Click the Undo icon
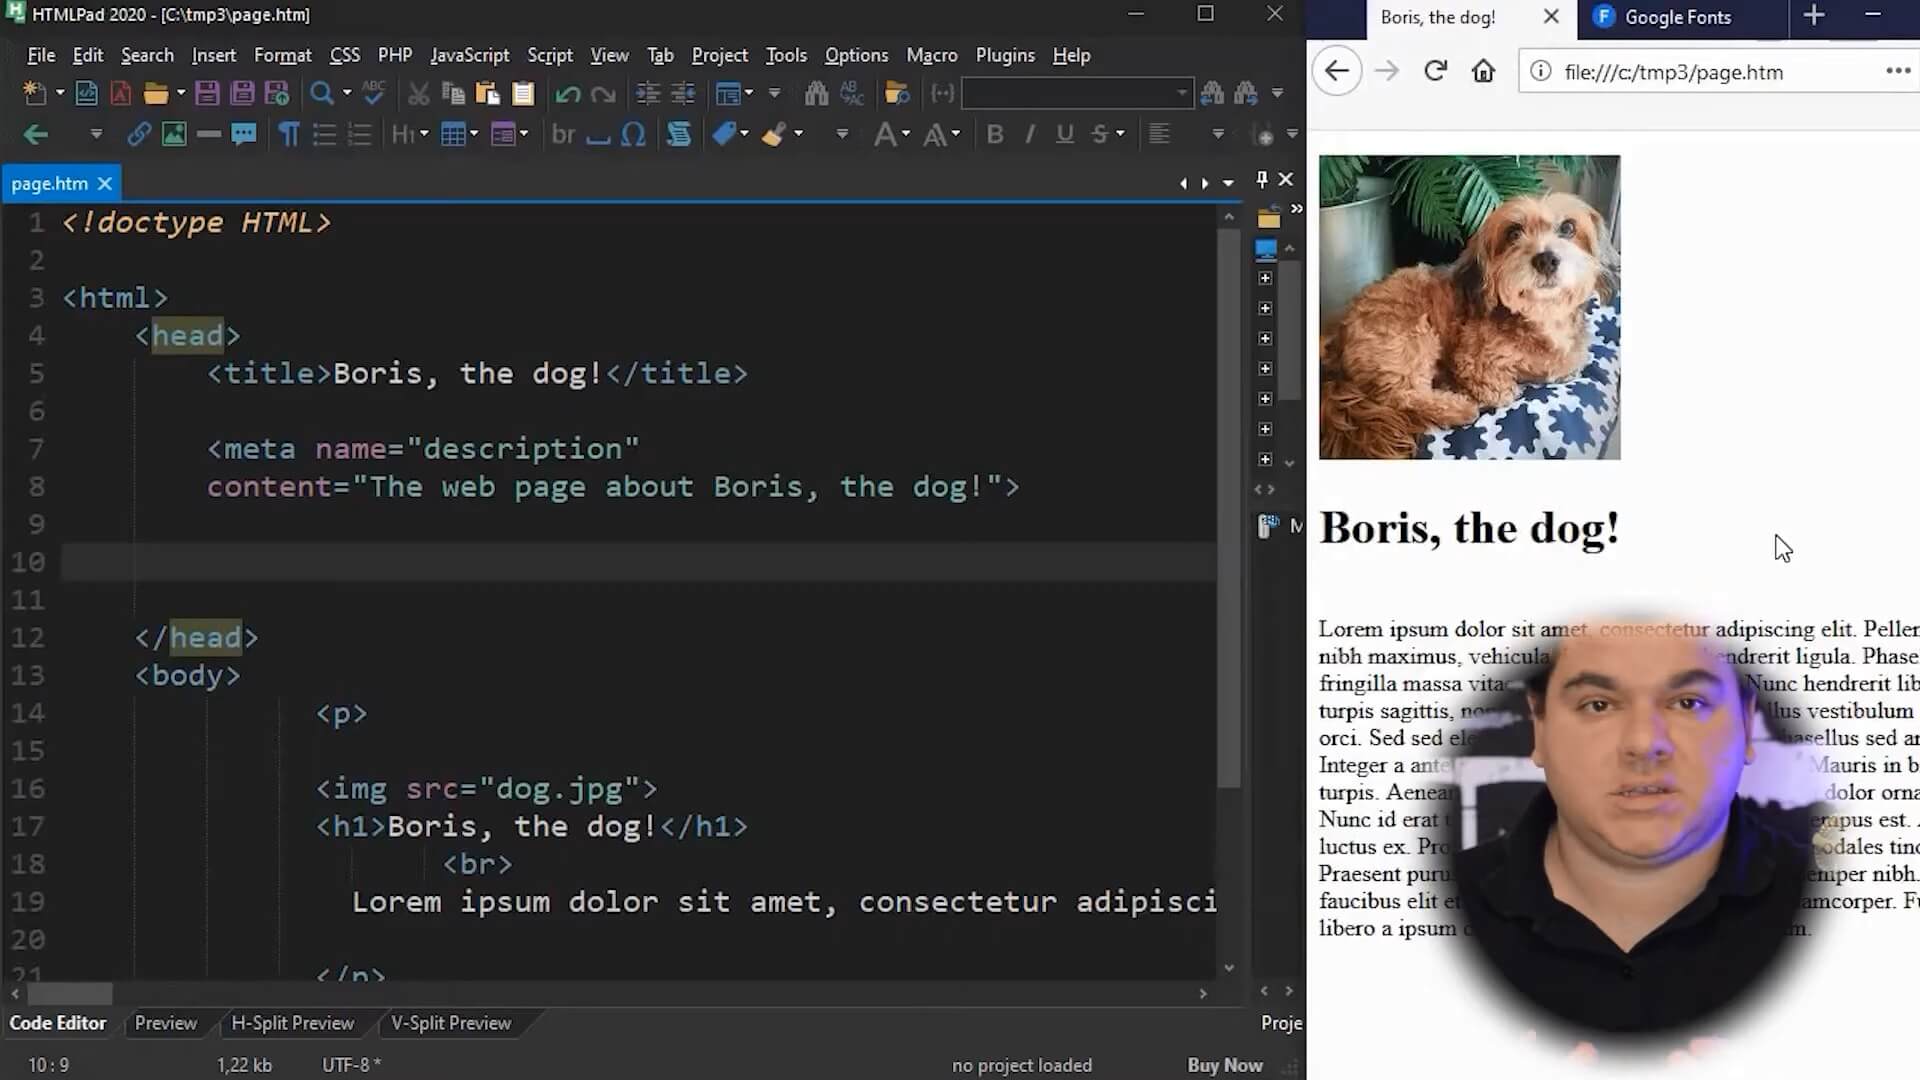This screenshot has height=1080, width=1920. [568, 93]
